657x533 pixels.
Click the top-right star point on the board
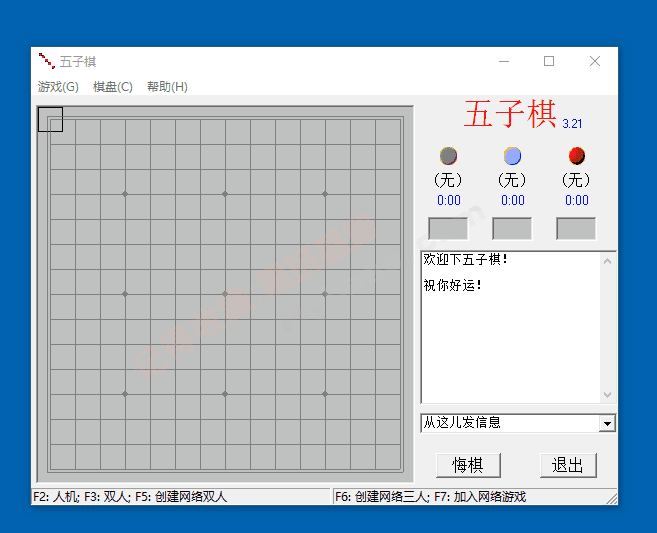(x=325, y=194)
